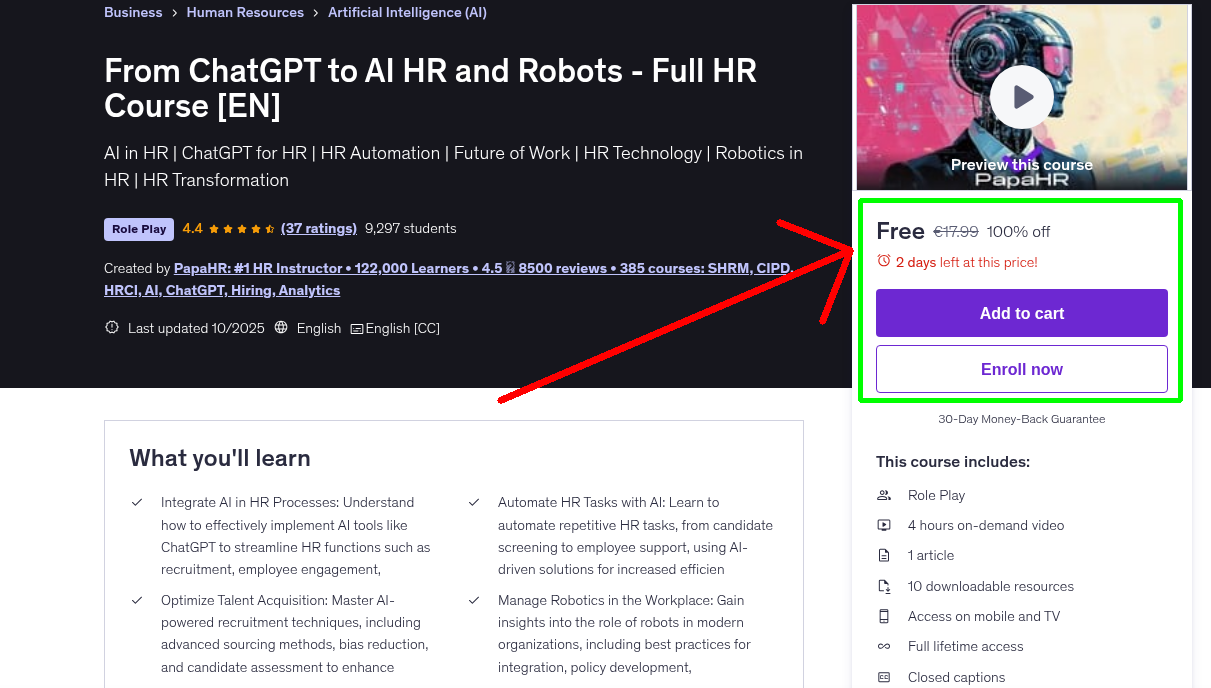Click the globe language icon
The image size is (1211, 688).
point(282,327)
